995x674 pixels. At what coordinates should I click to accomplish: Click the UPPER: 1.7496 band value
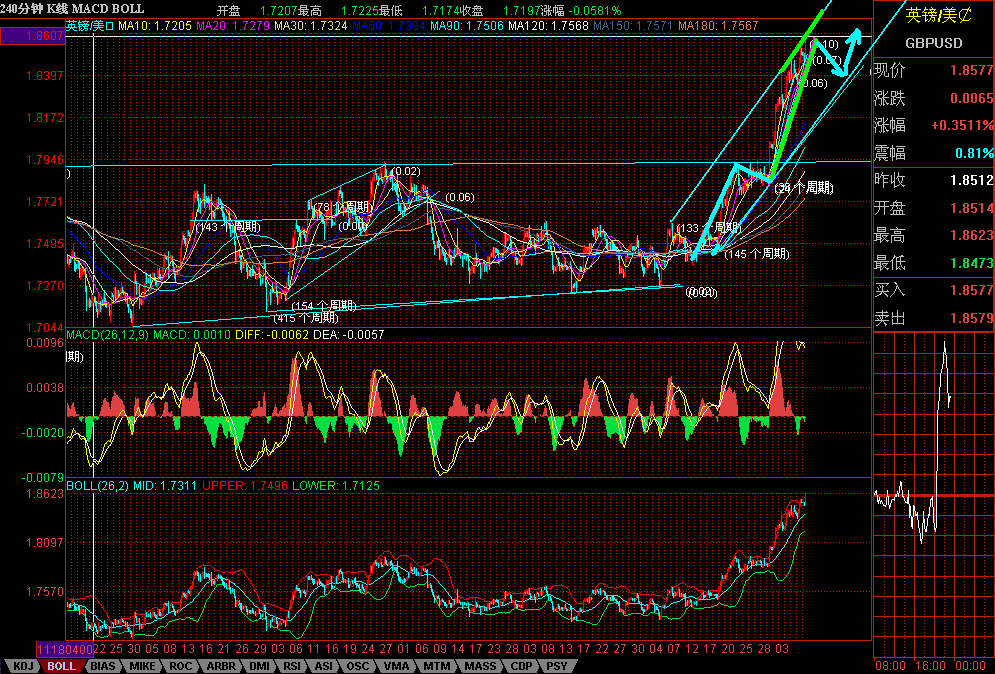245,486
